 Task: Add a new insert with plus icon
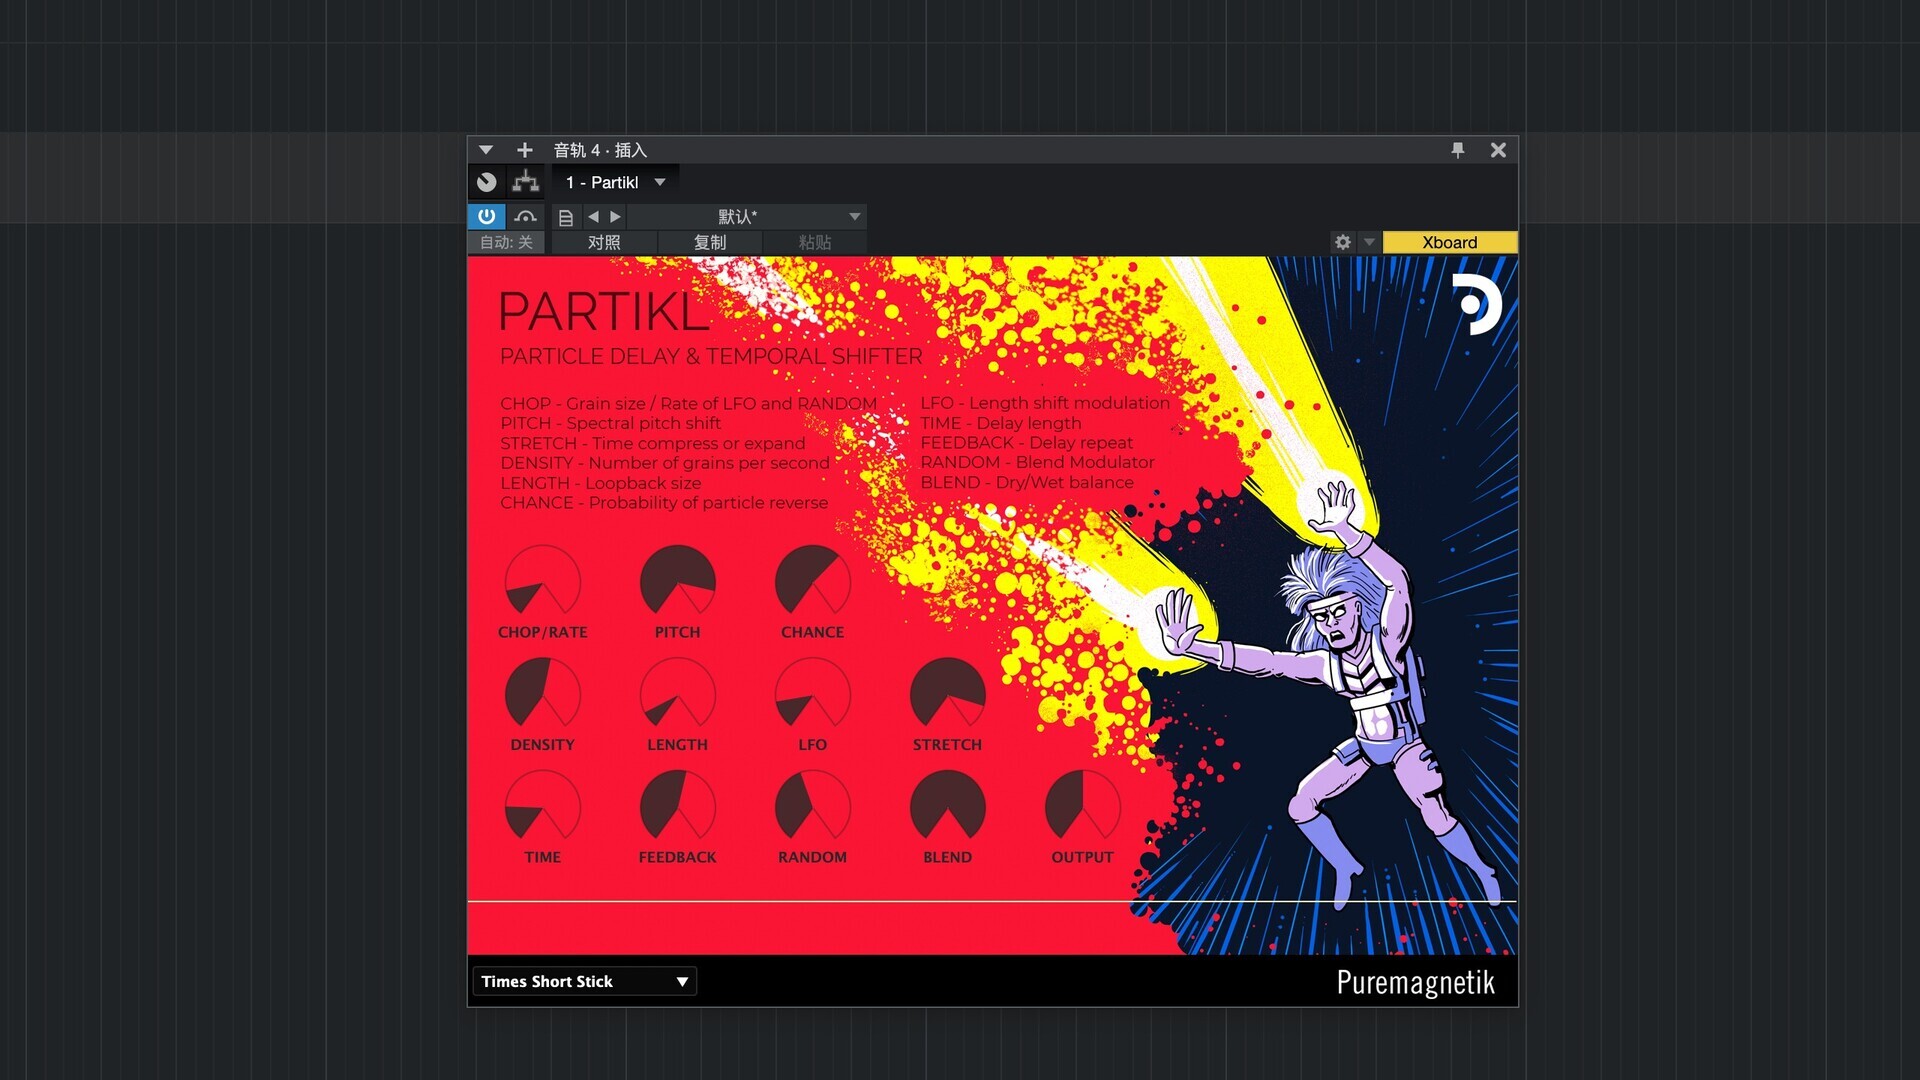click(525, 150)
